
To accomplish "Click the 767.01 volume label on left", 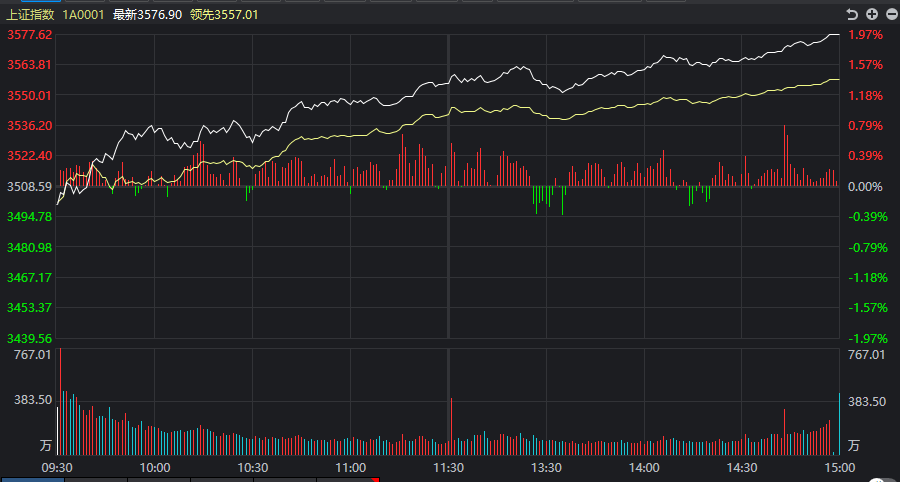I will (29, 355).
